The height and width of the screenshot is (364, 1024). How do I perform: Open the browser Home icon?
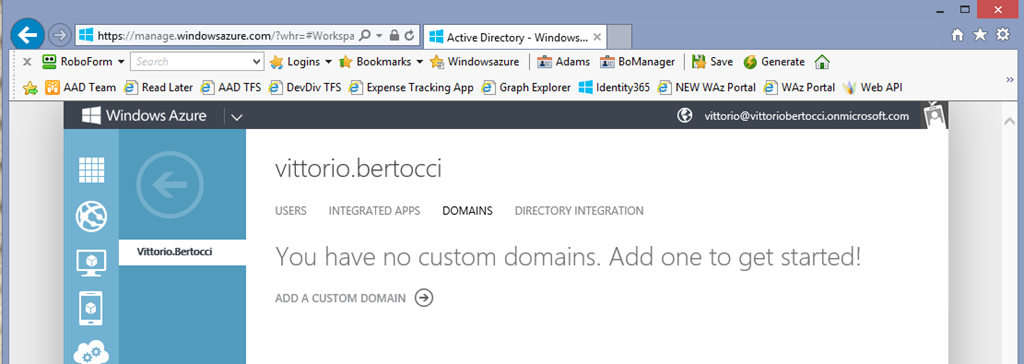[x=958, y=35]
